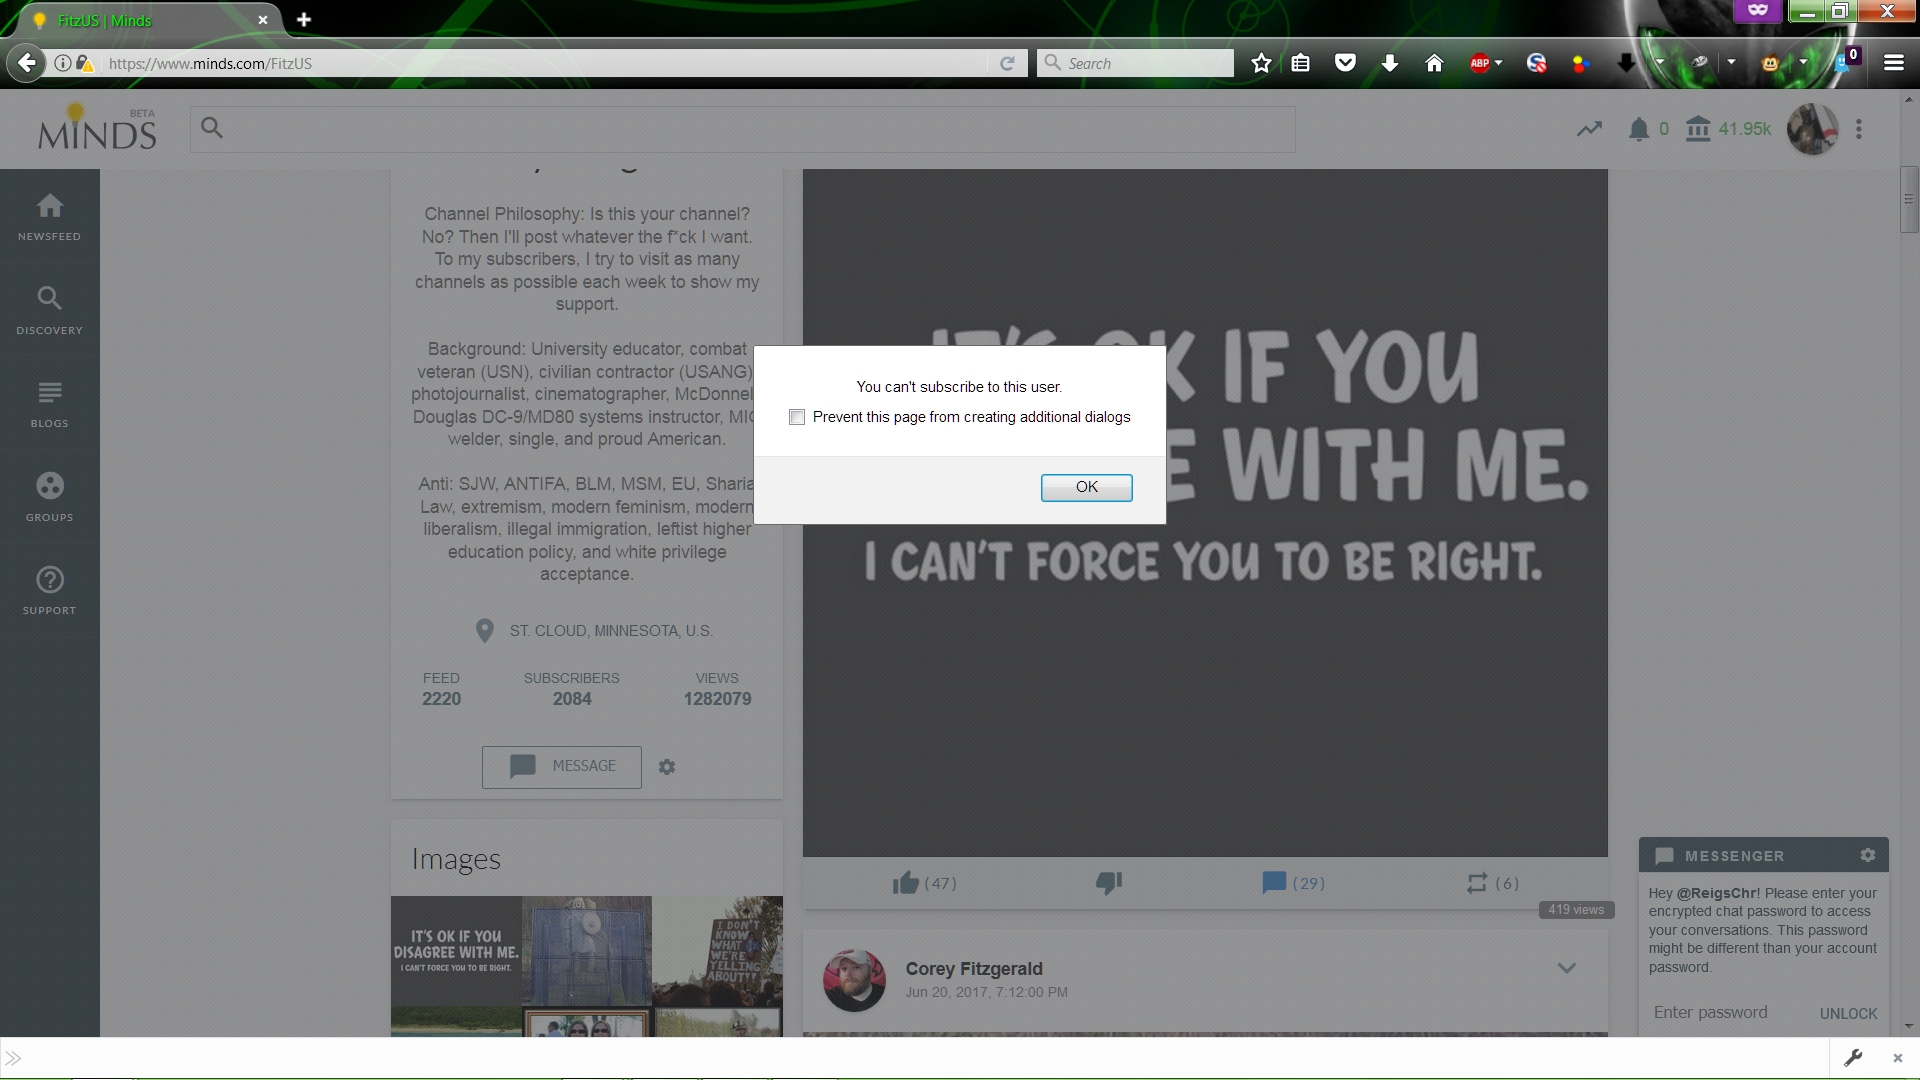Image resolution: width=1920 pixels, height=1080 pixels.
Task: Bookmark this page with star icon
Action: (1261, 63)
